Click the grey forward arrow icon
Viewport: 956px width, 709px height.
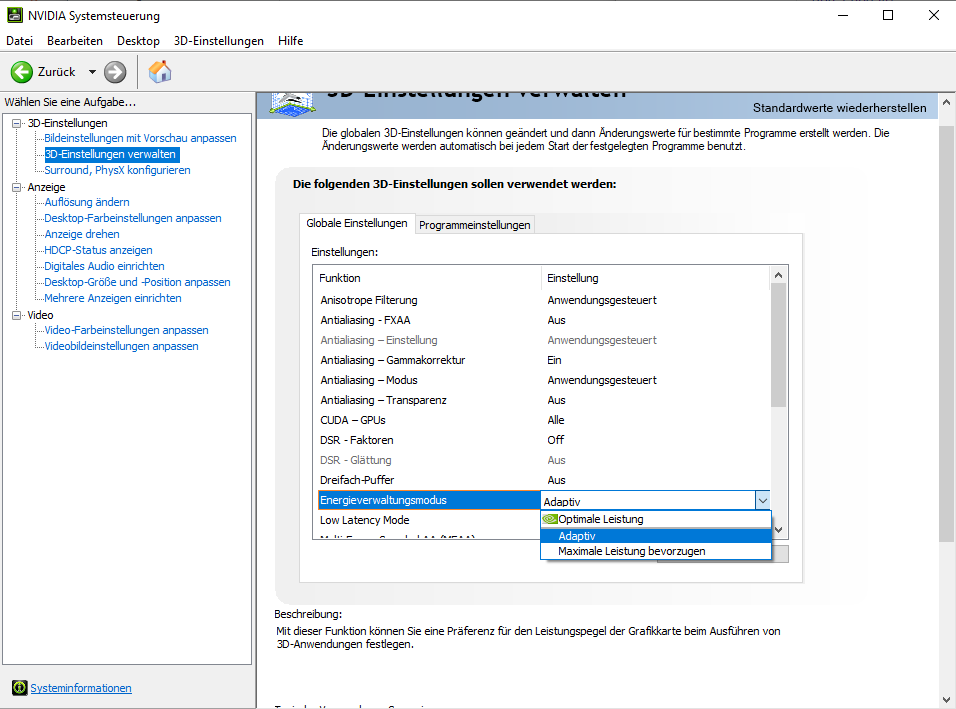click(x=115, y=72)
